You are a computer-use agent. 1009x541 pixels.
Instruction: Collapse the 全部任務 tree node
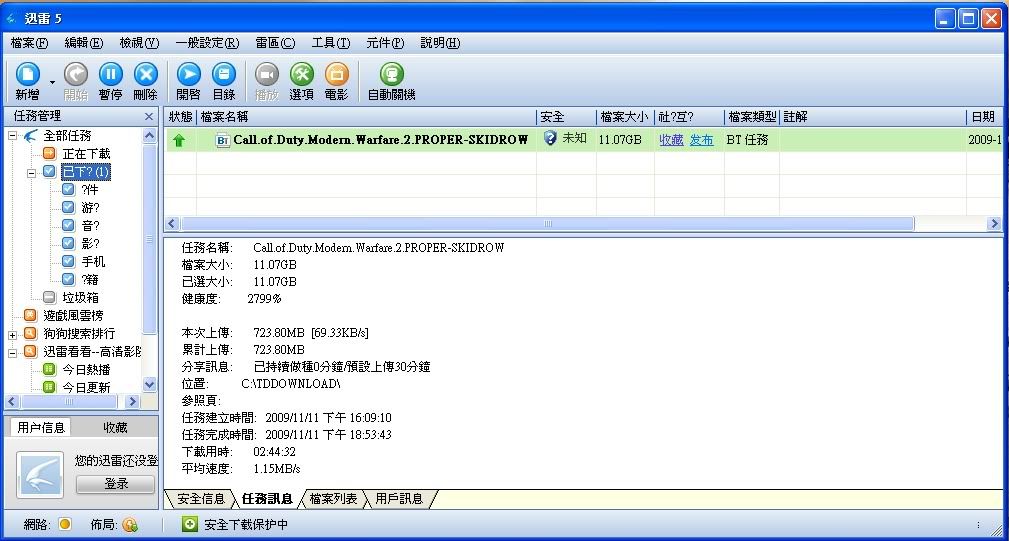point(13,136)
